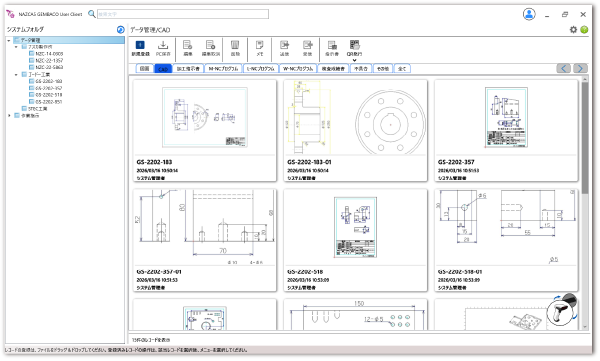Switch to the W-NCプログラム tab

pyautogui.click(x=298, y=69)
